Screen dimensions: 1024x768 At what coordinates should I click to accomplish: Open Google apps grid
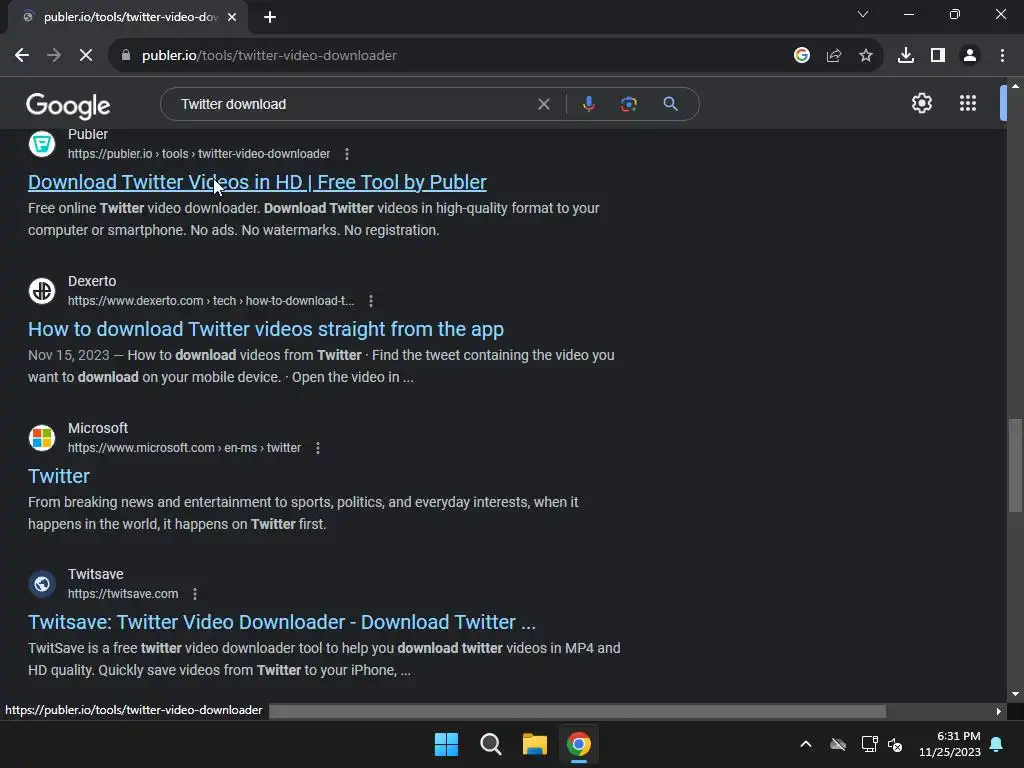click(968, 103)
